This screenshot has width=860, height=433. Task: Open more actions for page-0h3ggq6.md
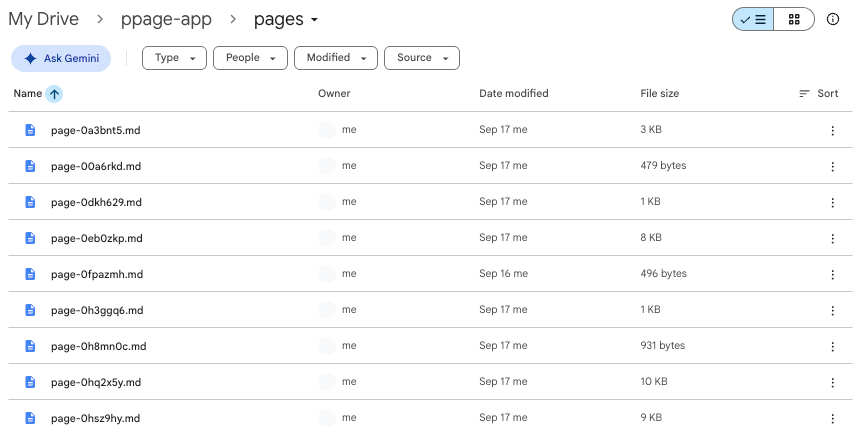click(833, 311)
